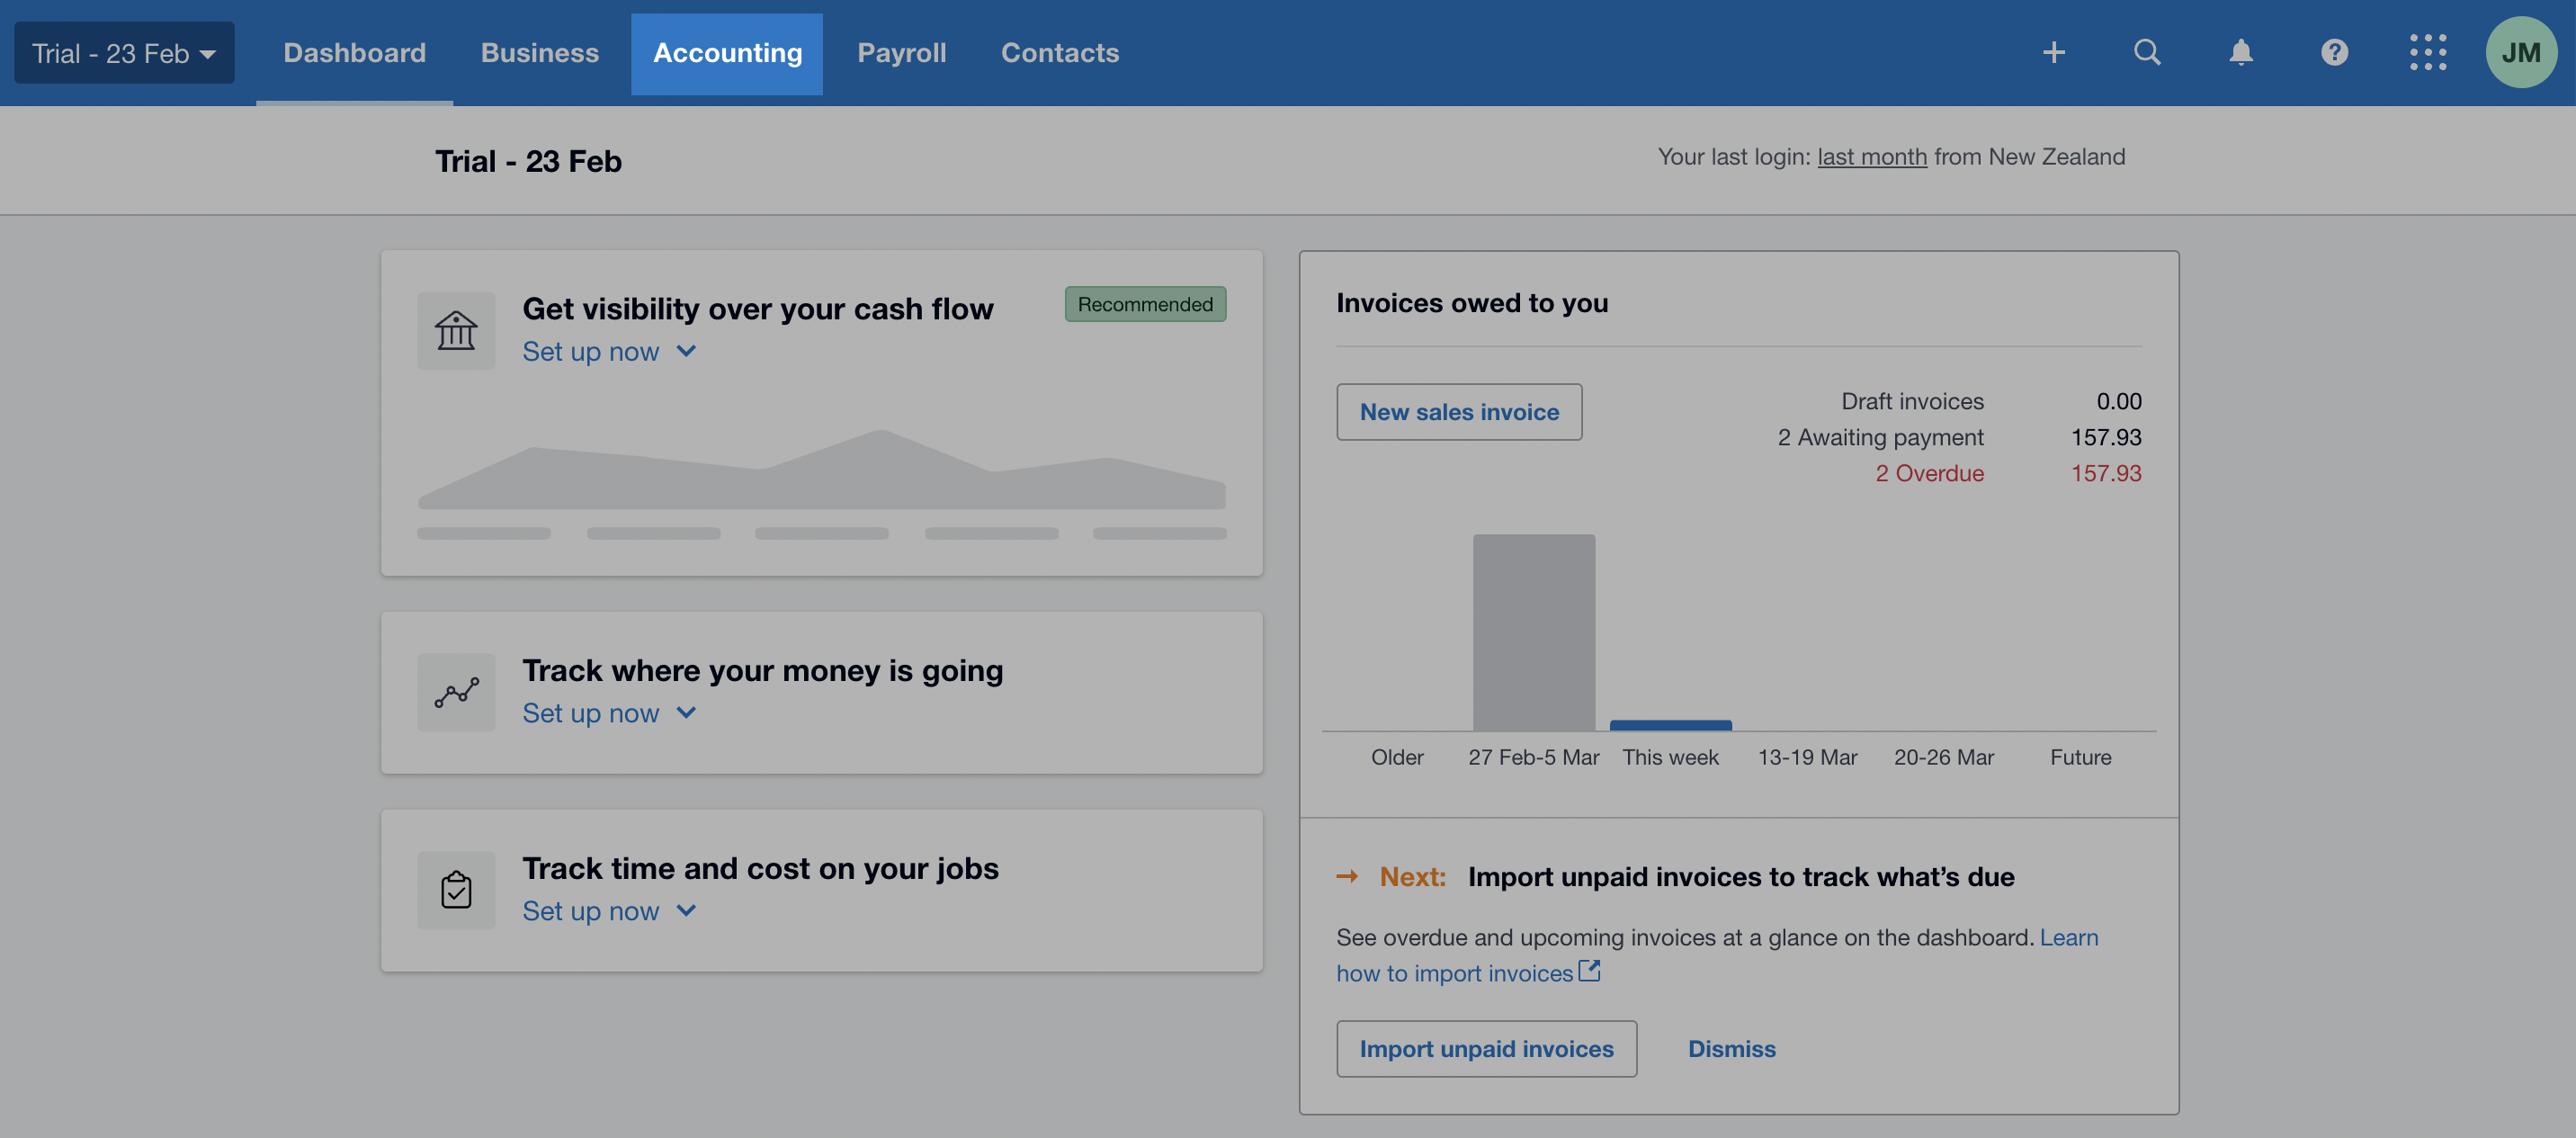The image size is (2576, 1138).
Task: Select the Business menu item
Action: (539, 52)
